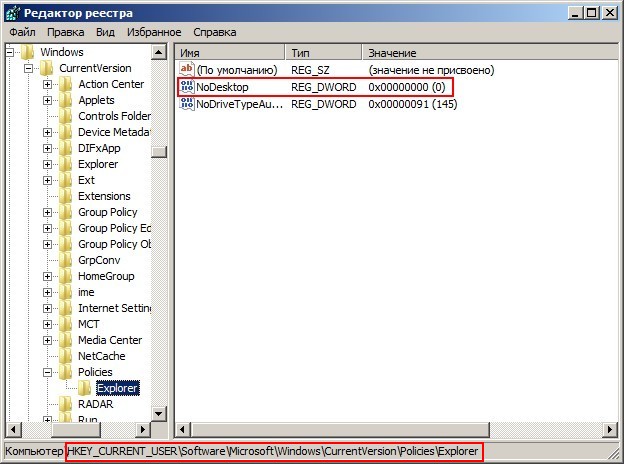Sort values by the Имя column header
The width and height of the screenshot is (624, 464).
230,52
